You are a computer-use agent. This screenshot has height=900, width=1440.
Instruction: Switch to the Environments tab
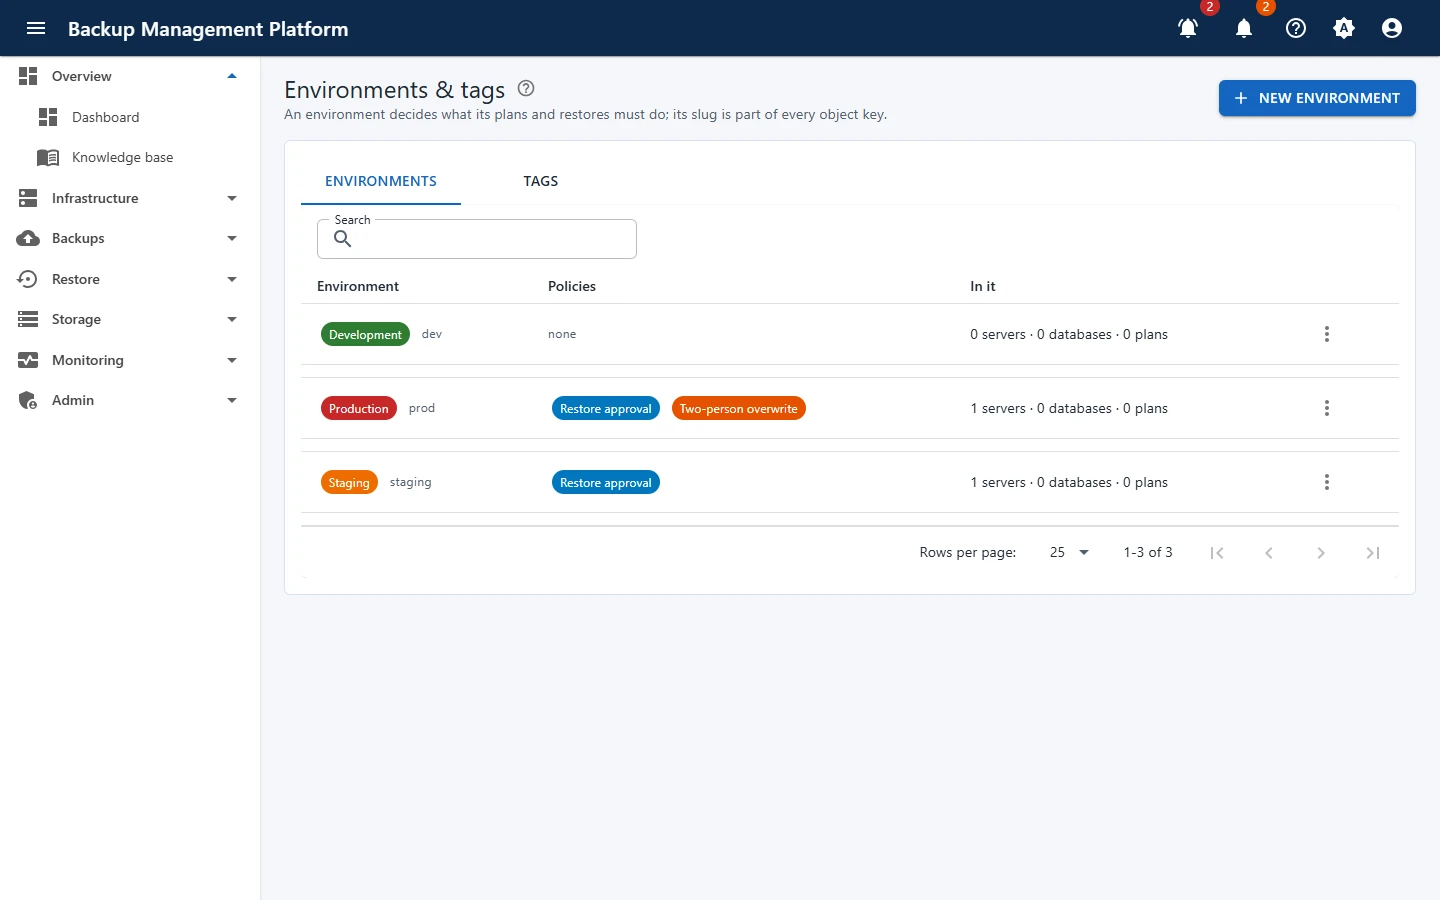pyautogui.click(x=381, y=181)
